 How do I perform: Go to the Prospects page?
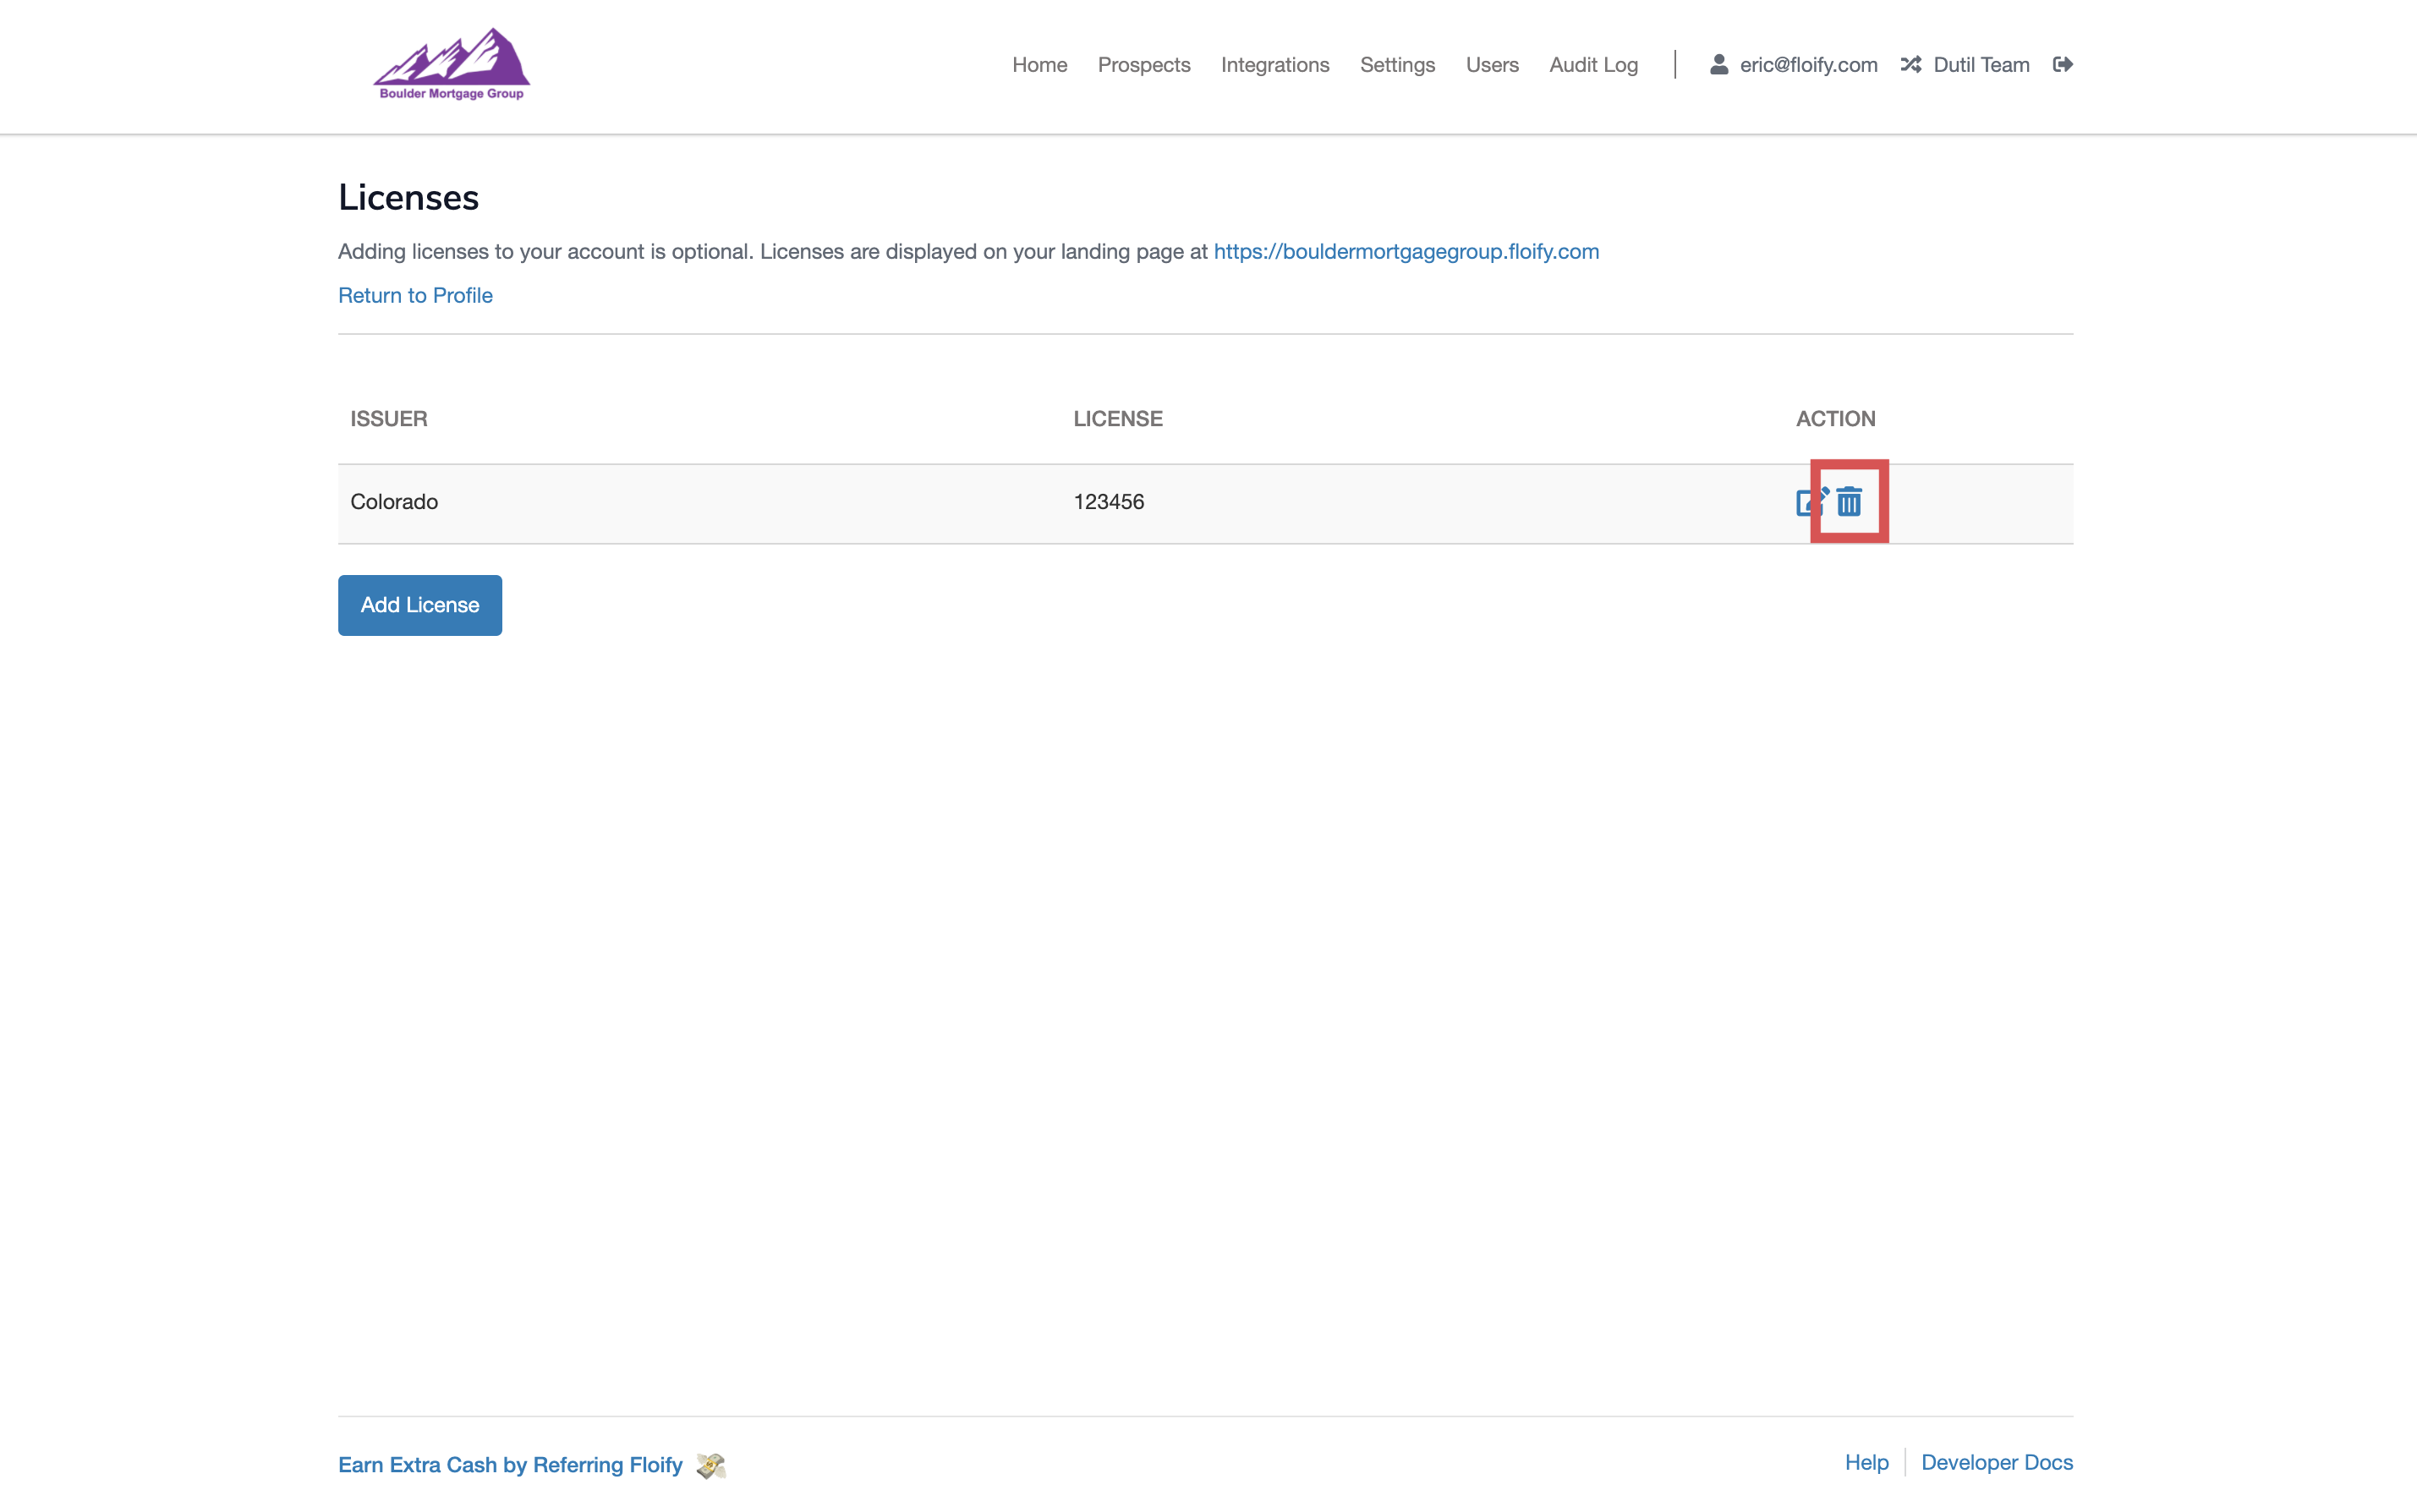click(1144, 65)
